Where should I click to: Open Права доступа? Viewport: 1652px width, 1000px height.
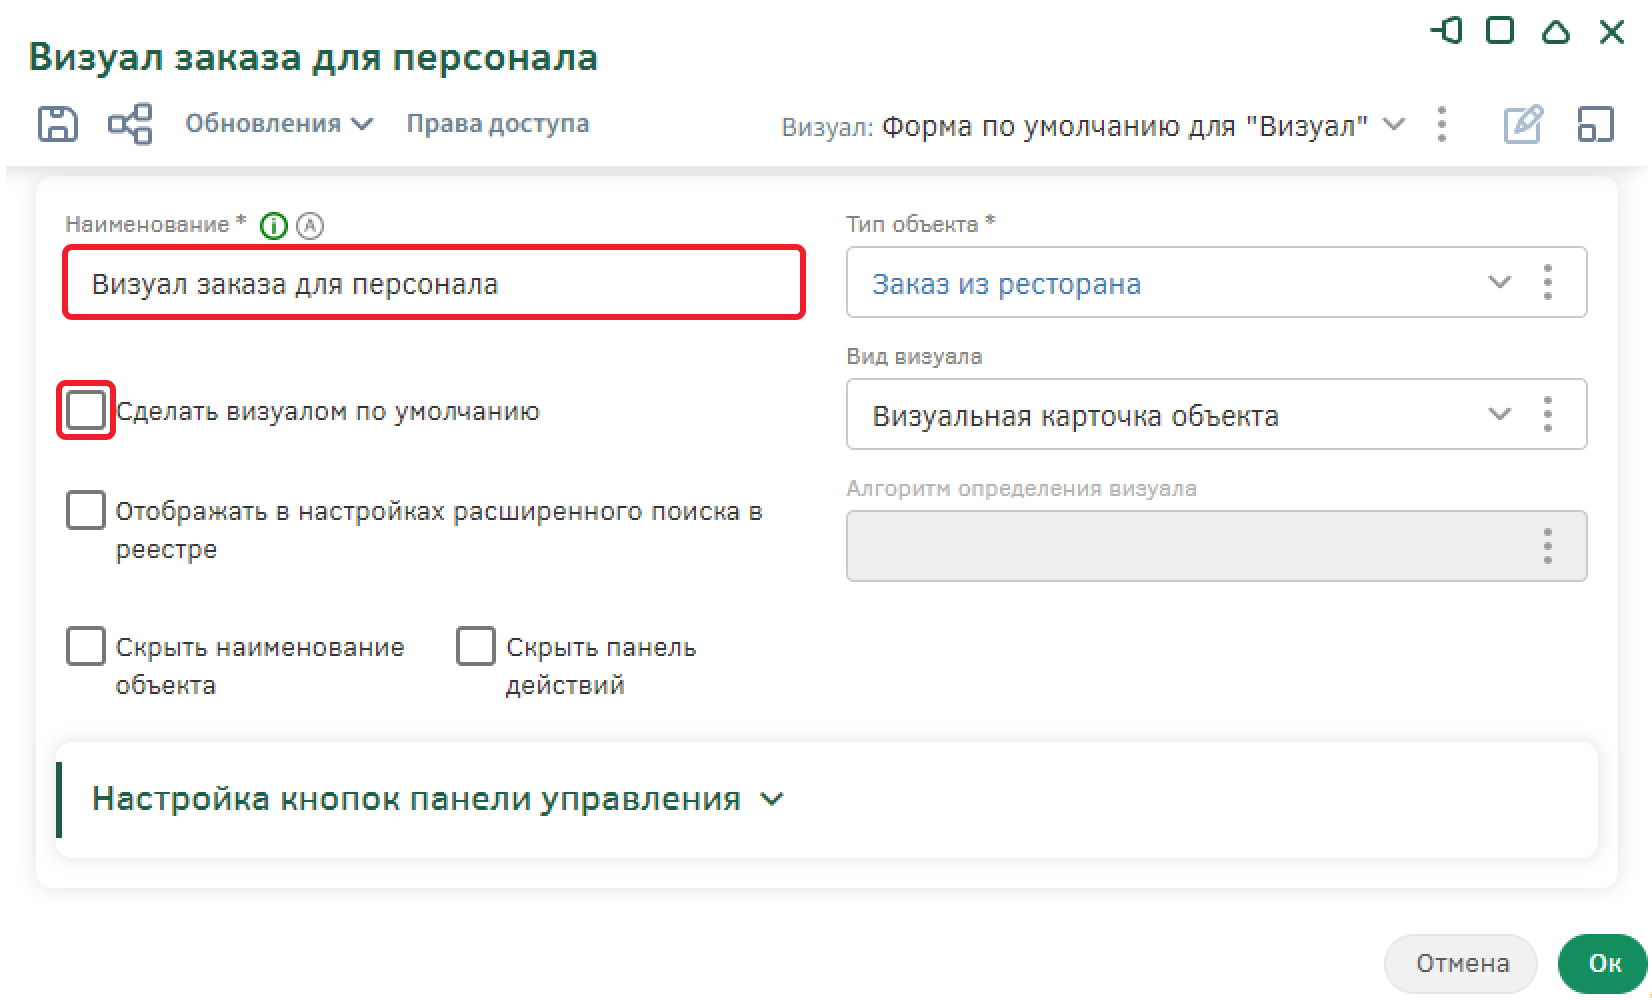(497, 124)
